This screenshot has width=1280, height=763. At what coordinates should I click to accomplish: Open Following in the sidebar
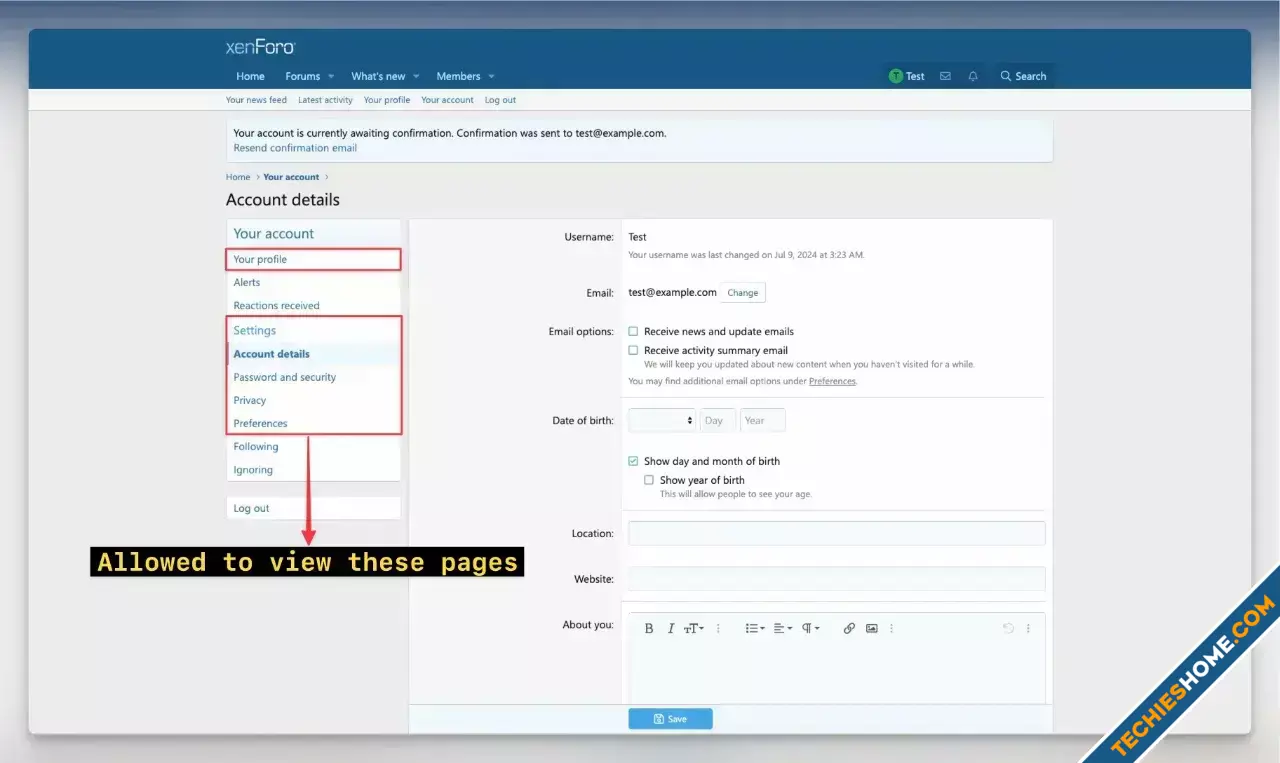point(313,447)
